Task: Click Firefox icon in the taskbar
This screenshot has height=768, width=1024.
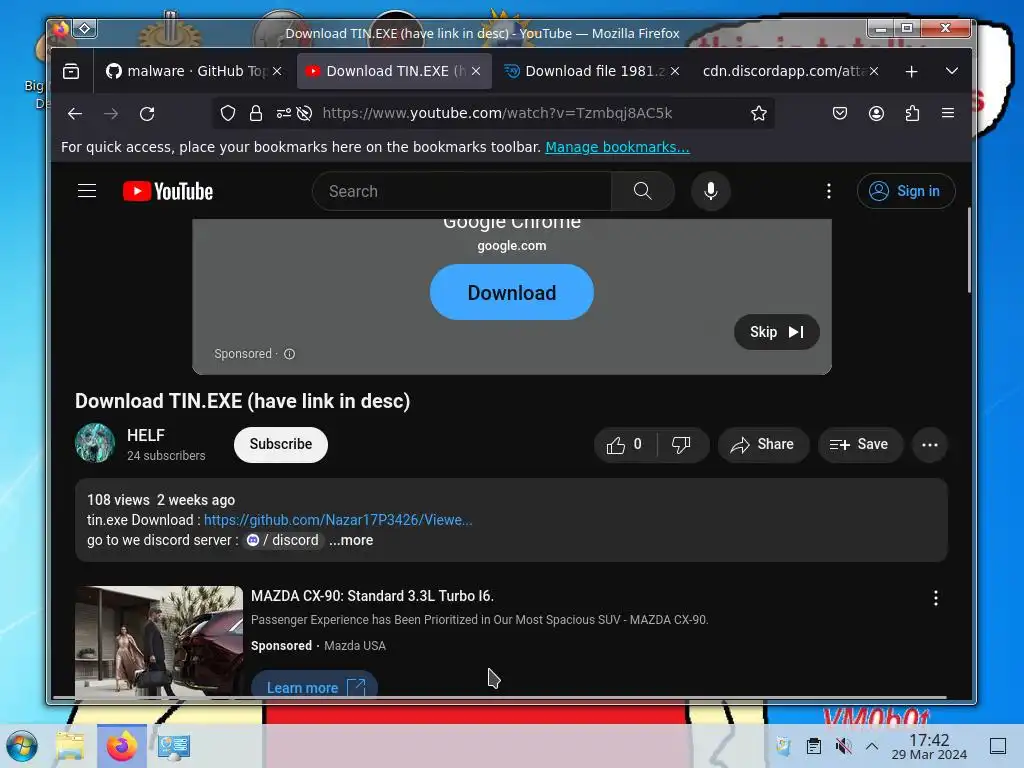Action: 122,746
